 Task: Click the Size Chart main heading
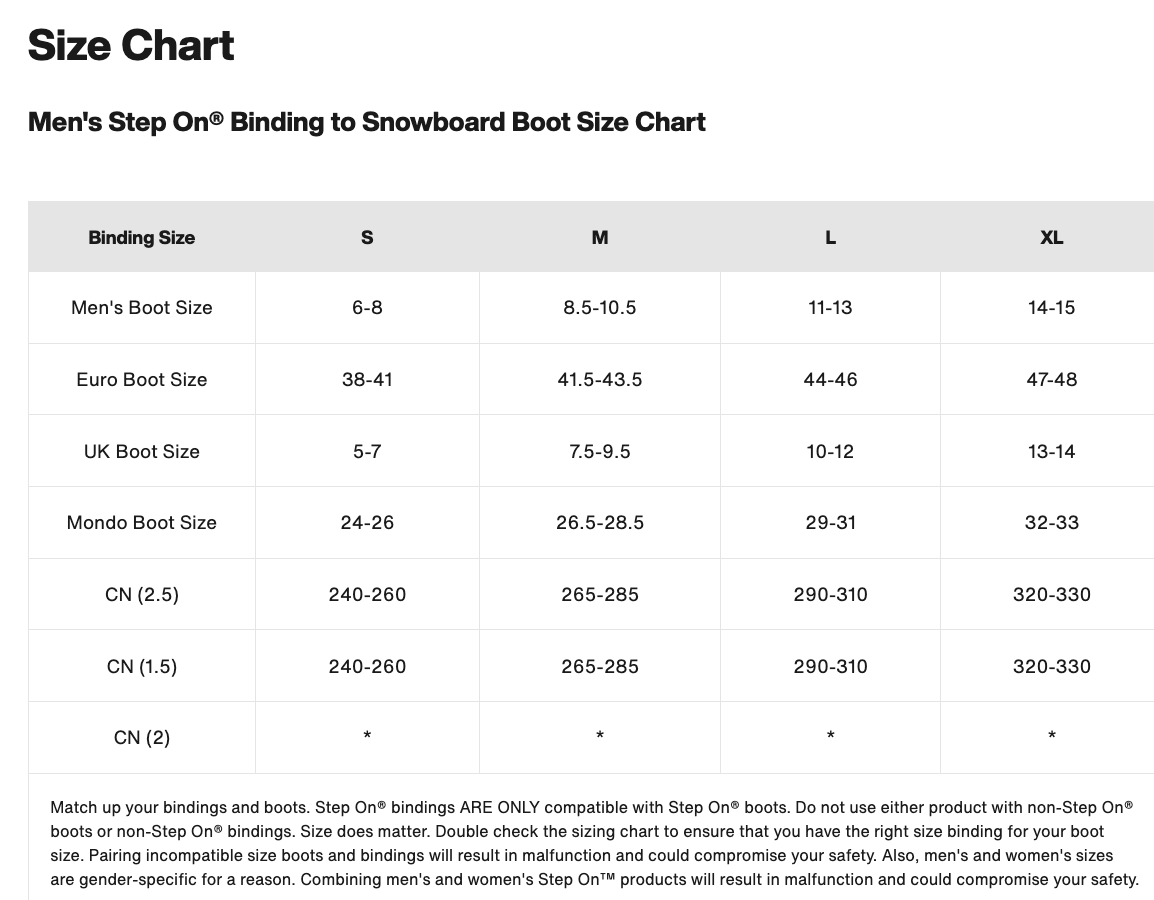click(x=131, y=46)
